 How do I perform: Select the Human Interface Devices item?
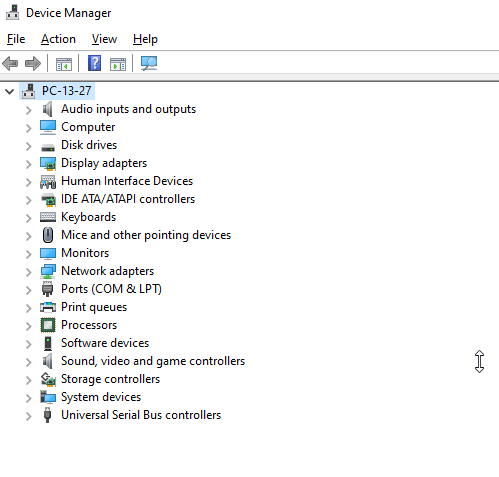point(127,181)
